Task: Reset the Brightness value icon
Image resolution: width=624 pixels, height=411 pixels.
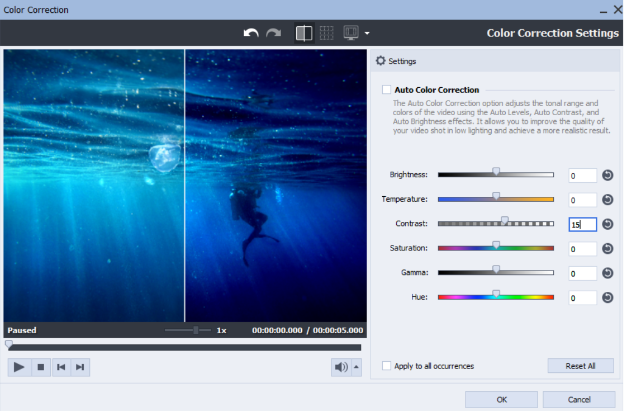Action: click(607, 175)
